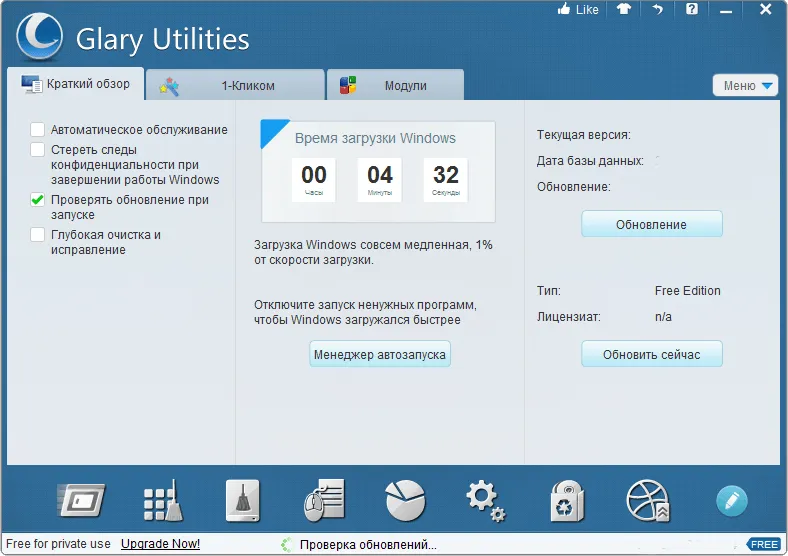Click the Отключите запуск ненужных программ tip

(365, 312)
